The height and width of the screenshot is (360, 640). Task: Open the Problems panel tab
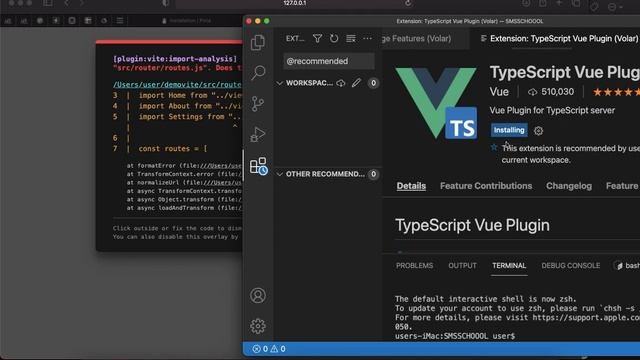[x=414, y=266]
